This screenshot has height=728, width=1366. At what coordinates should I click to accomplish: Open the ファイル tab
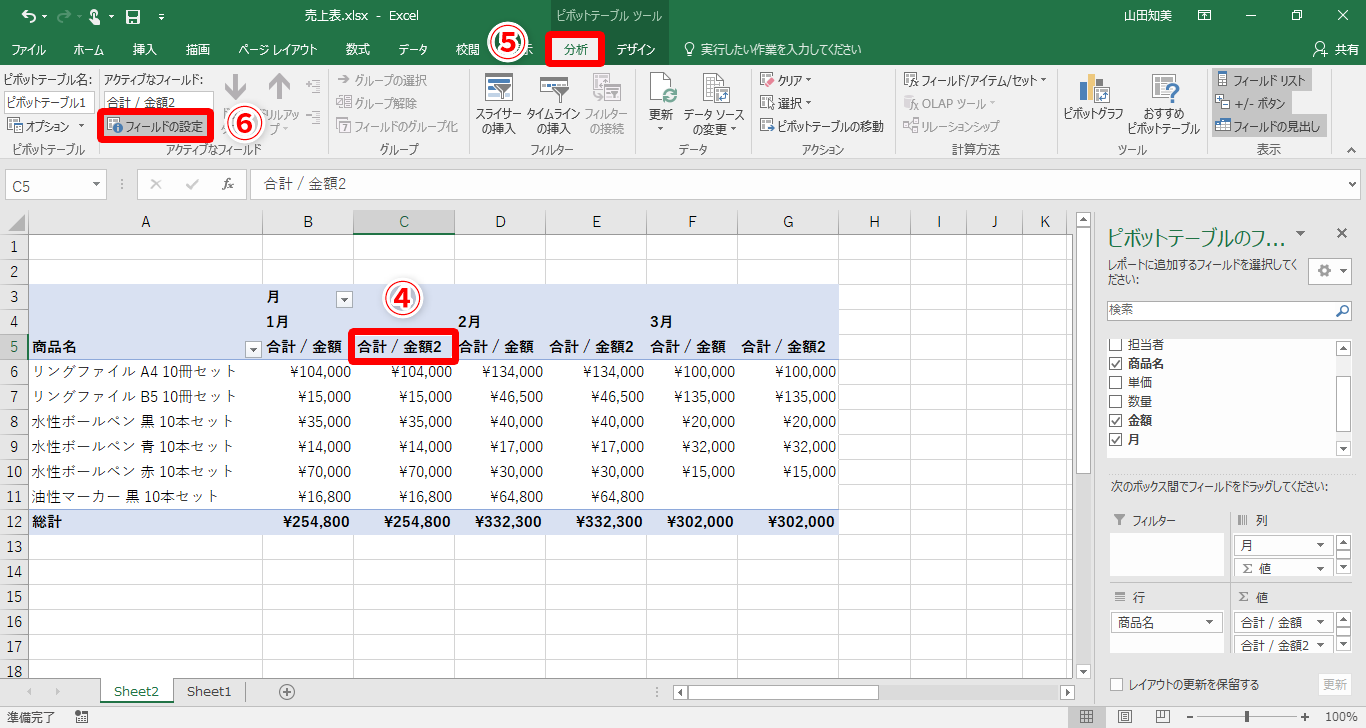tap(28, 50)
